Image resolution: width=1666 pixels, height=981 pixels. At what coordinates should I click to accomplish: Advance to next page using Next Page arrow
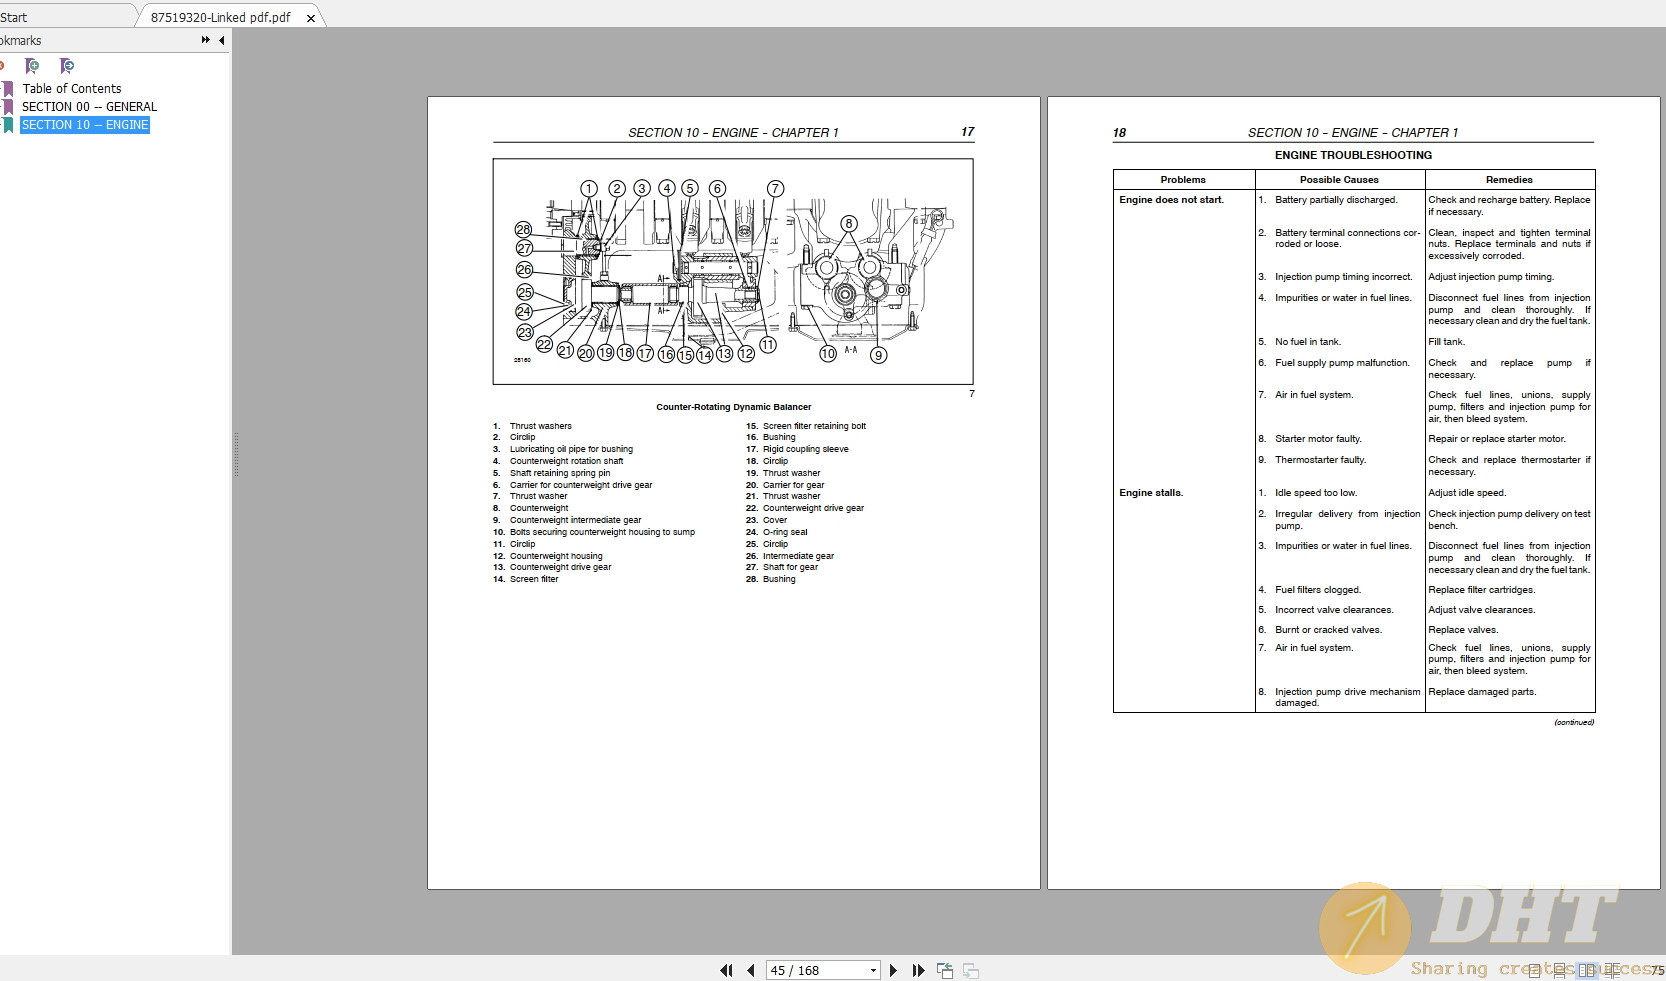point(894,970)
